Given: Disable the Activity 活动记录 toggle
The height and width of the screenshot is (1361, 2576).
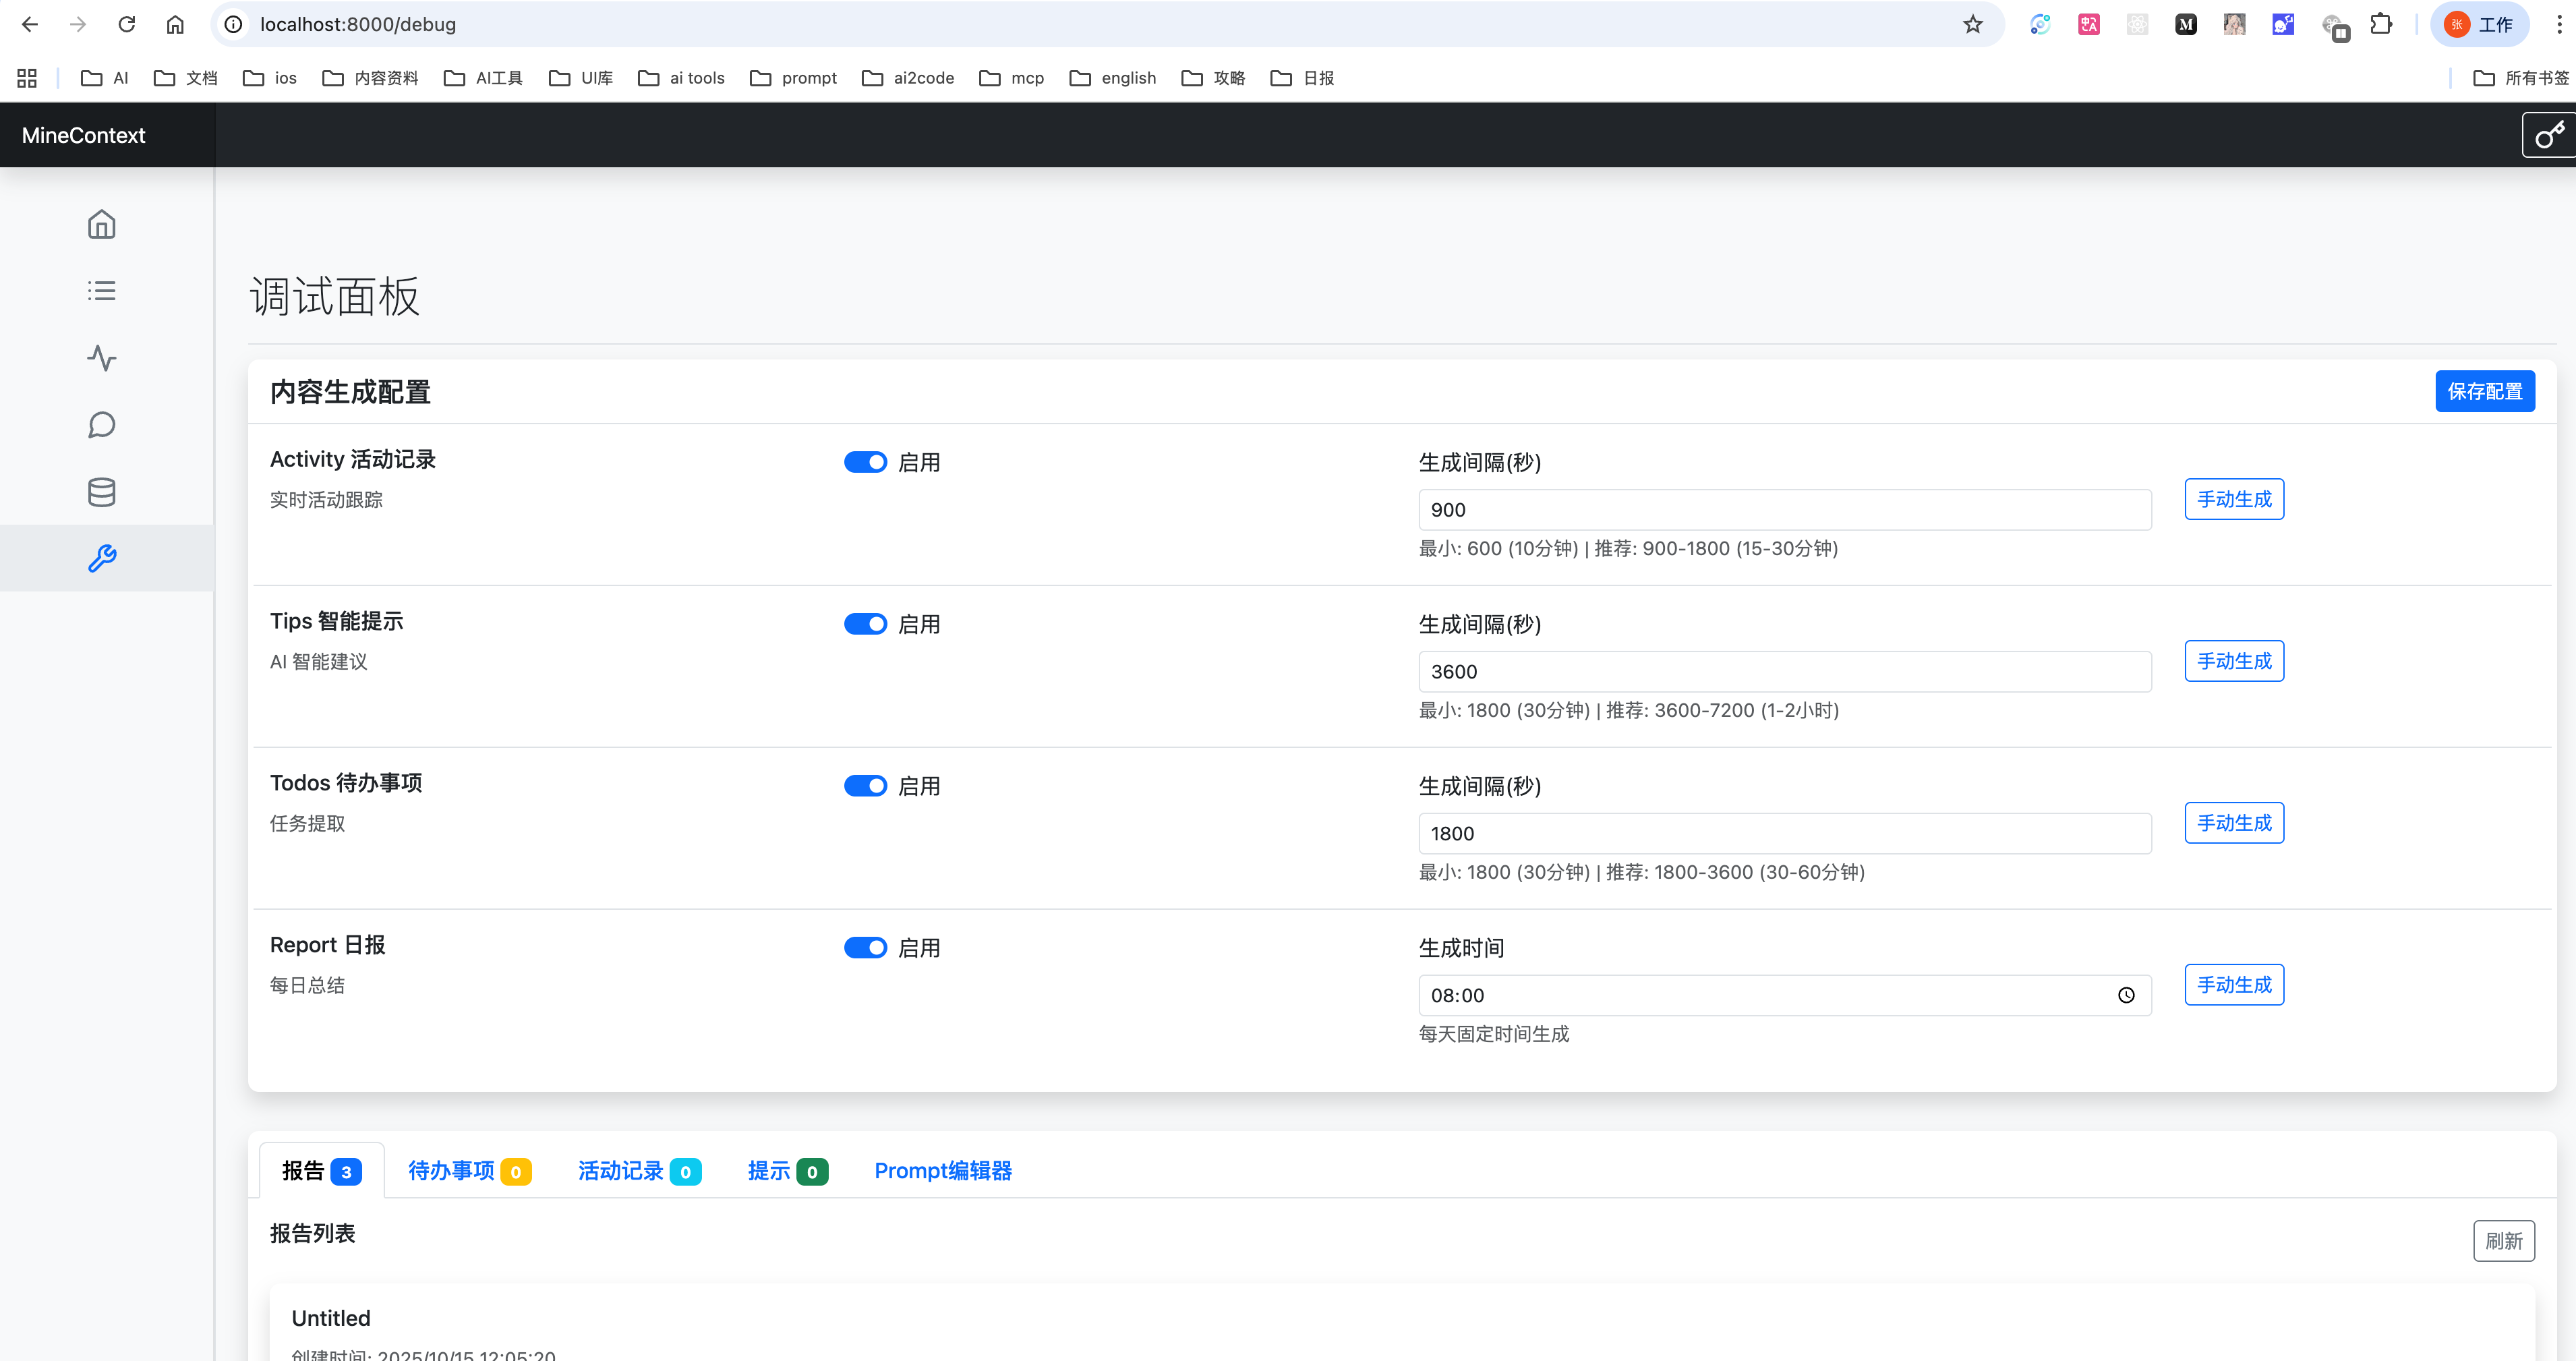Looking at the screenshot, I should 865,462.
